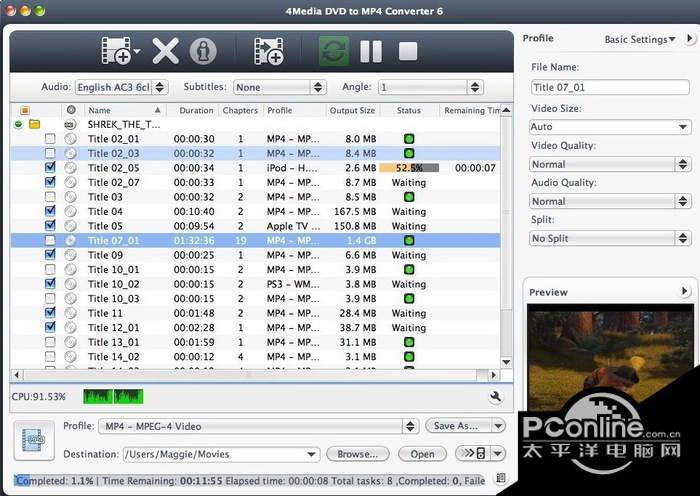This screenshot has width=700, height=496.
Task: Open the Split dropdown
Action: coord(610,238)
